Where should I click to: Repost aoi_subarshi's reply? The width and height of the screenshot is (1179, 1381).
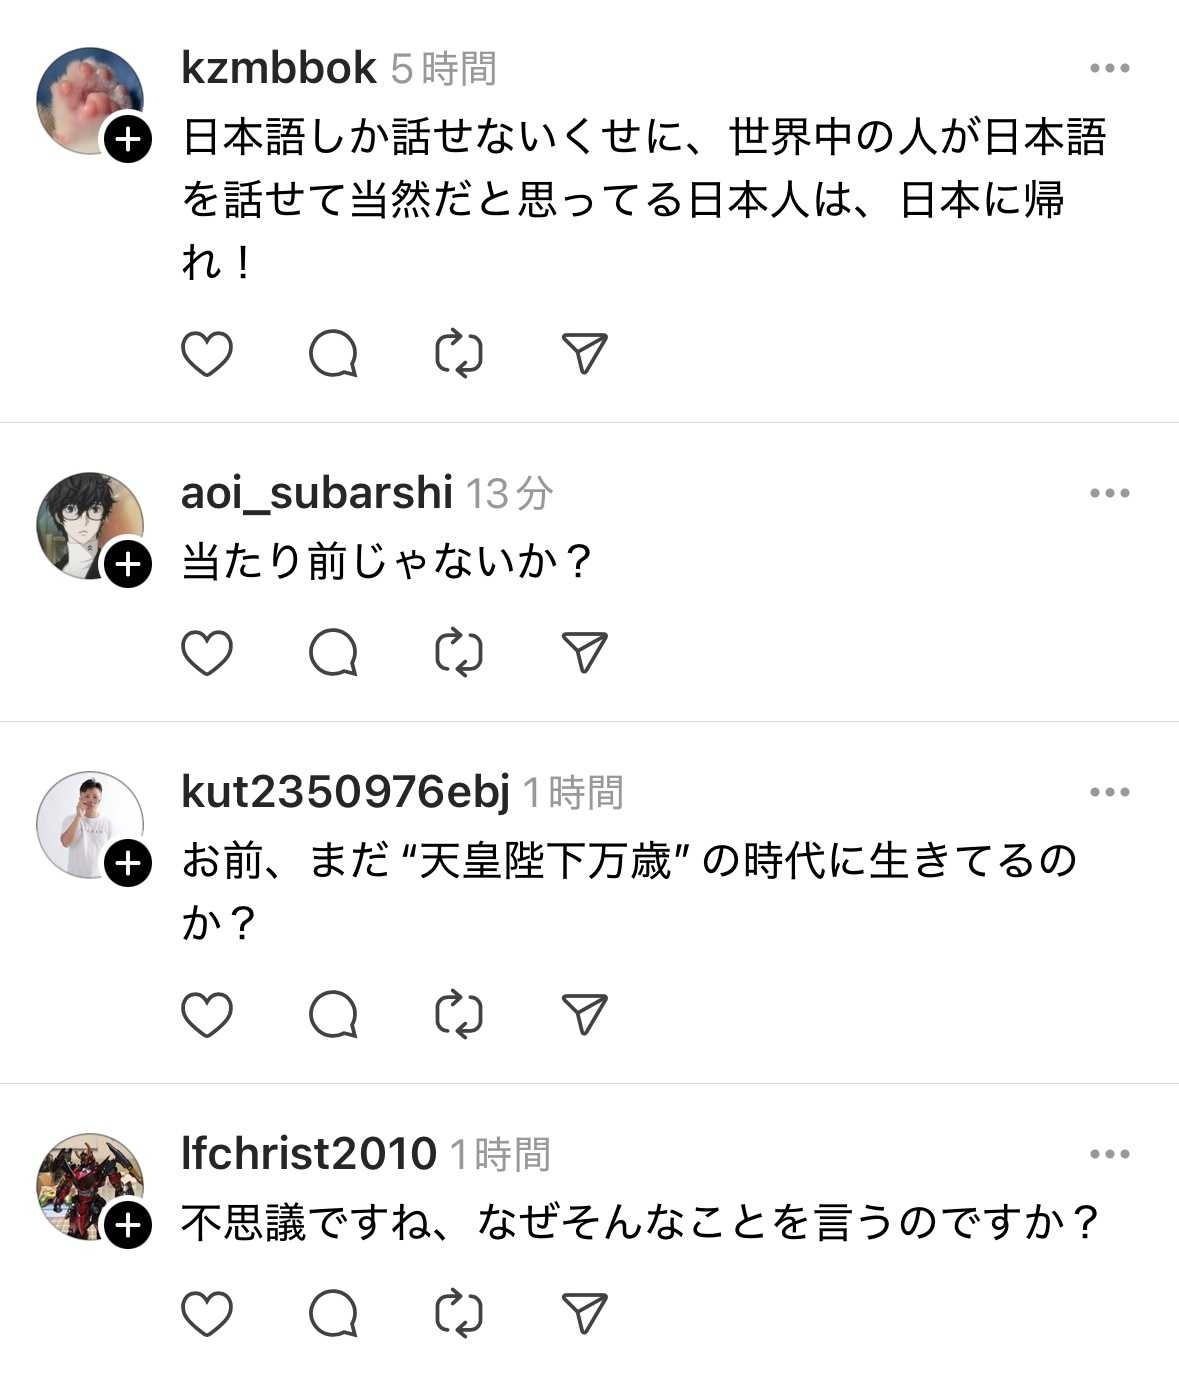459,653
